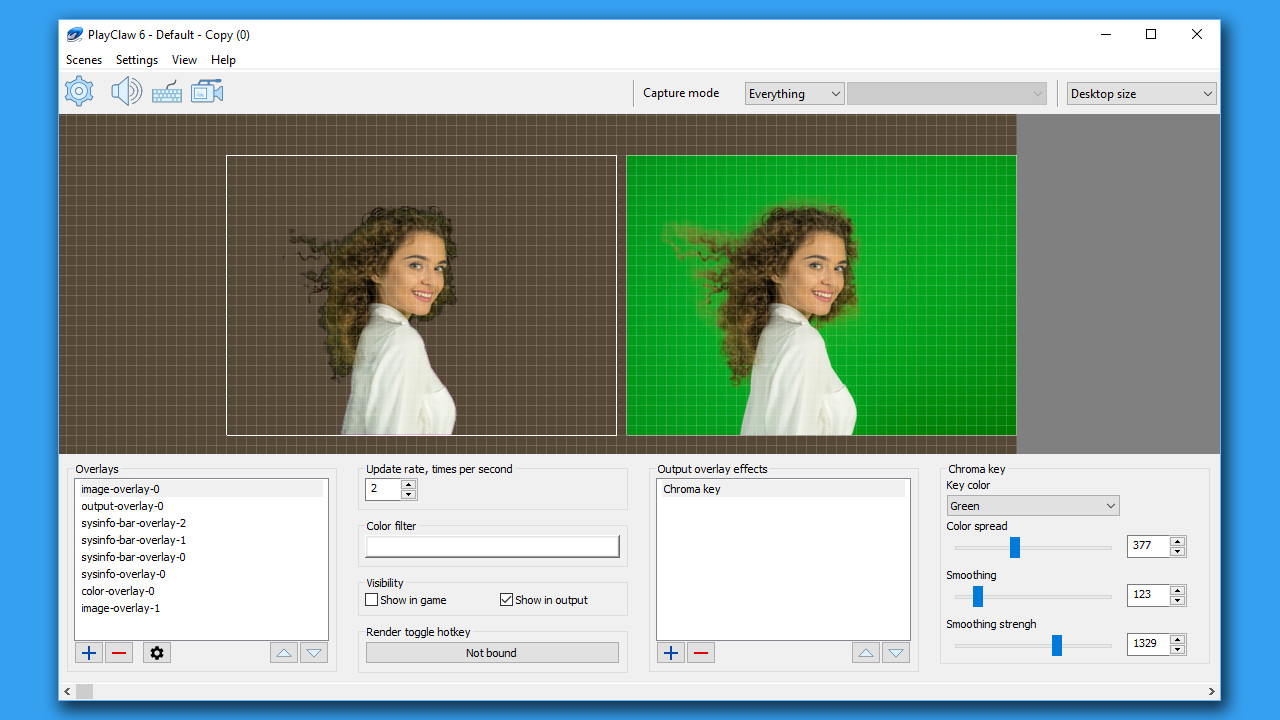Move the selected overlay up in the list
This screenshot has height=720, width=1280.
[x=283, y=652]
